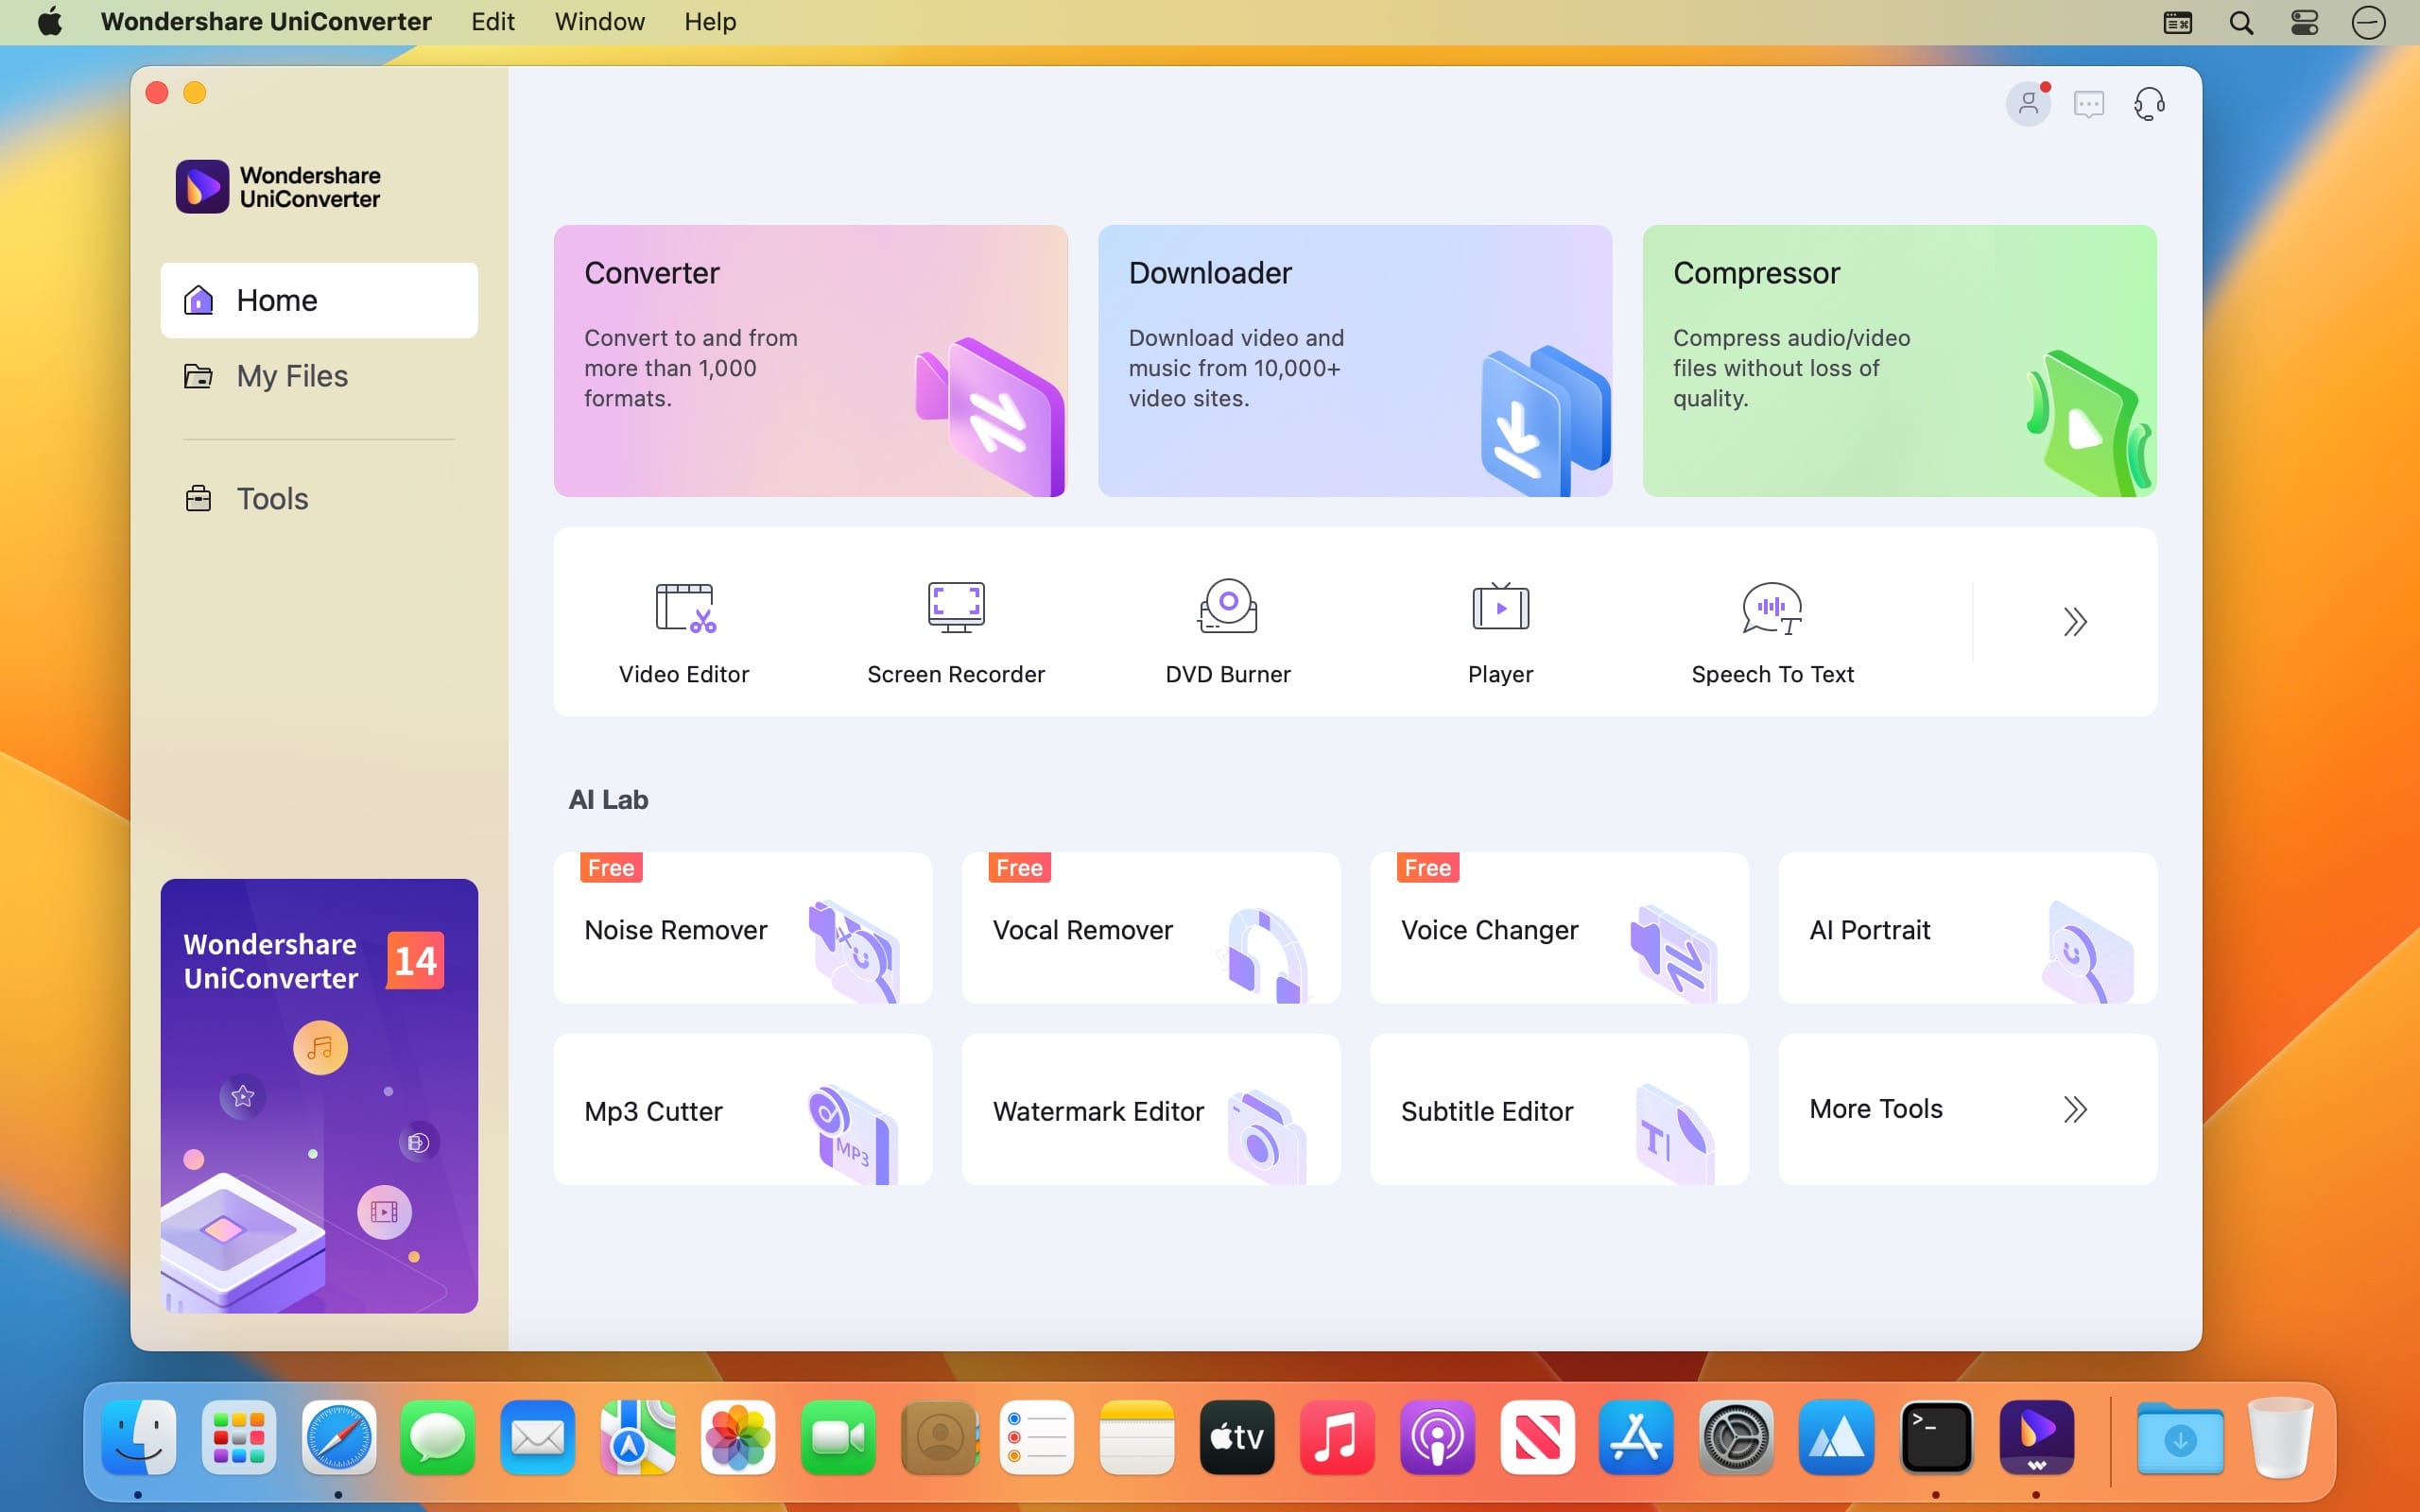Open the Trash in the dock
The image size is (2420, 1512).
(x=2280, y=1437)
